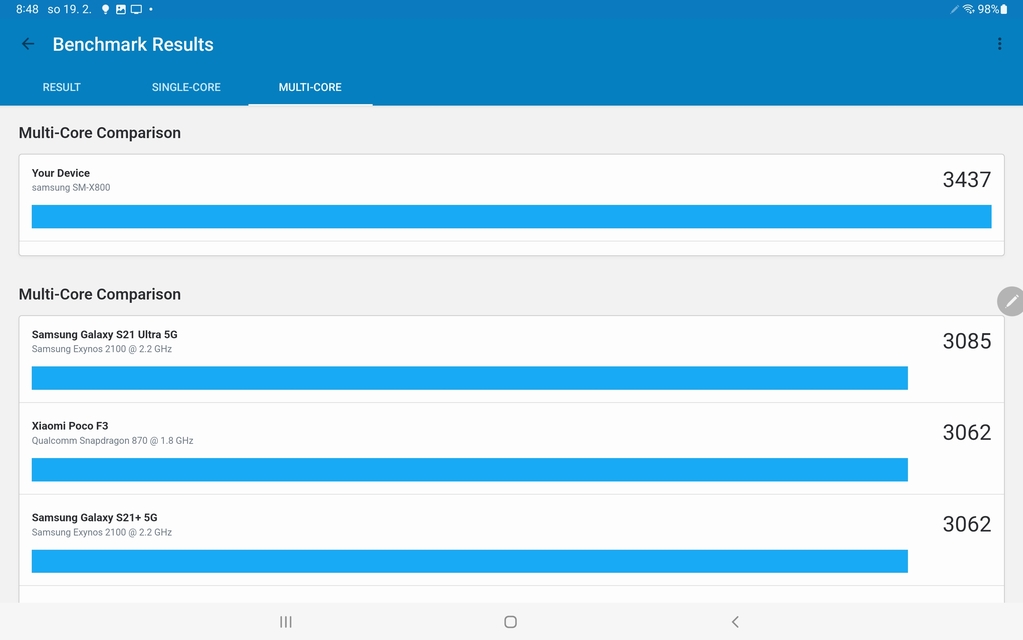Select the MULTI-CORE tab
This screenshot has height=640, width=1023.
pos(310,87)
